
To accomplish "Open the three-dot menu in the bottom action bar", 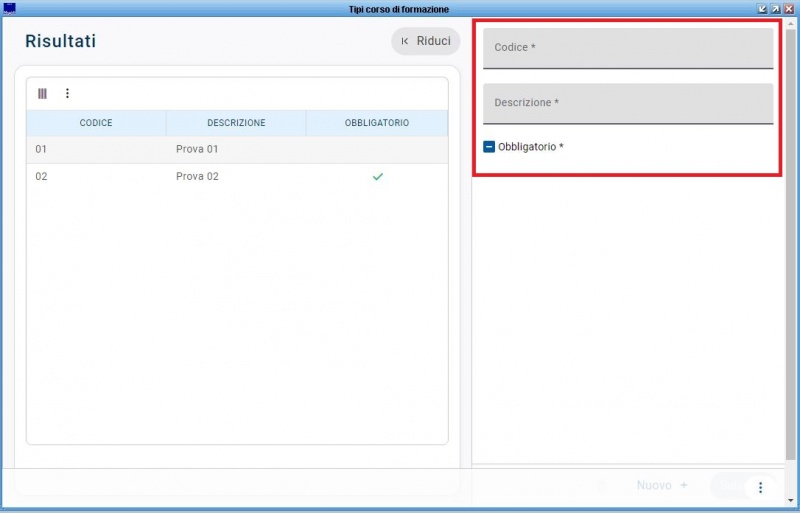I will click(760, 487).
